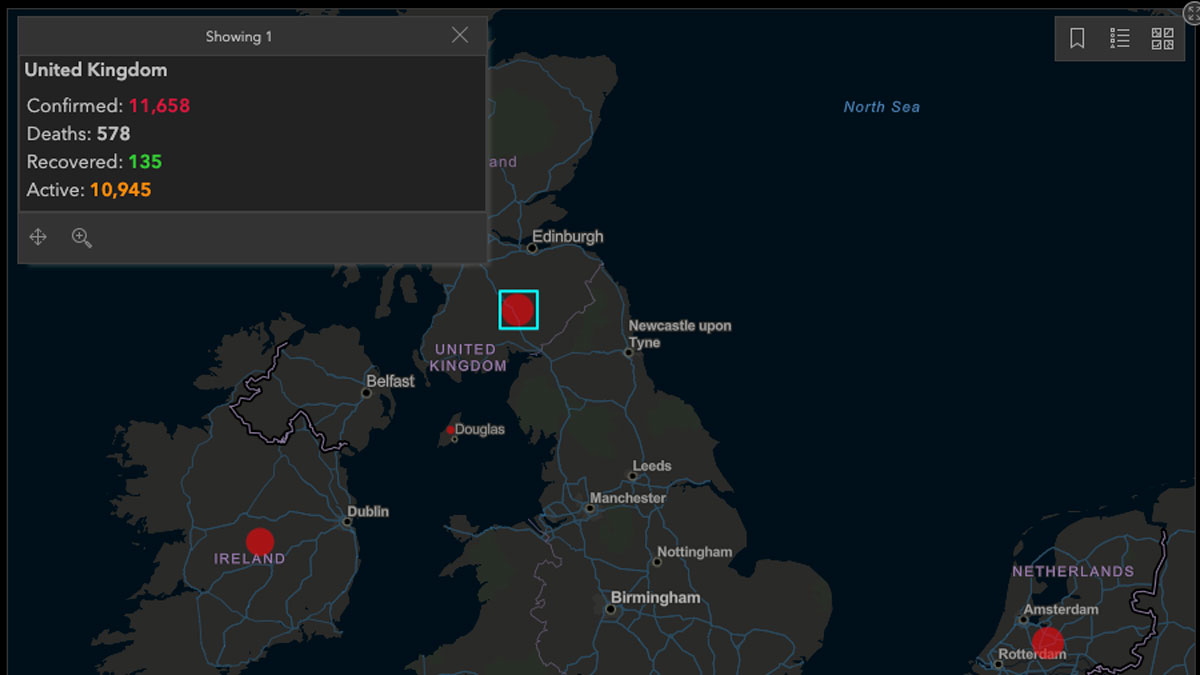Click the North Sea label
Viewport: 1200px width, 675px height.
pos(881,107)
